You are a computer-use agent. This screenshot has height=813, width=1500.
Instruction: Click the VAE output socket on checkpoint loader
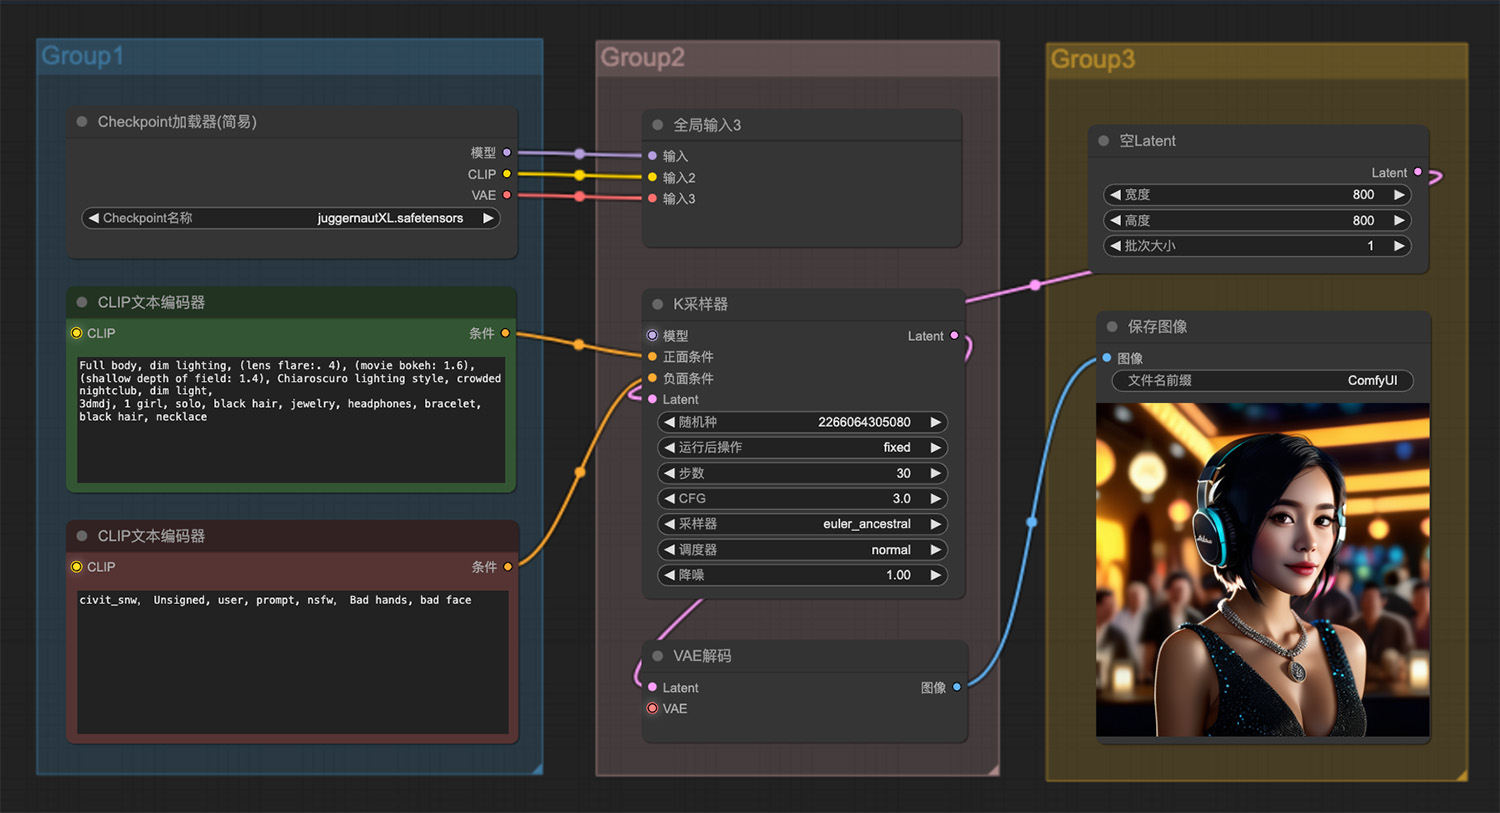click(x=507, y=195)
